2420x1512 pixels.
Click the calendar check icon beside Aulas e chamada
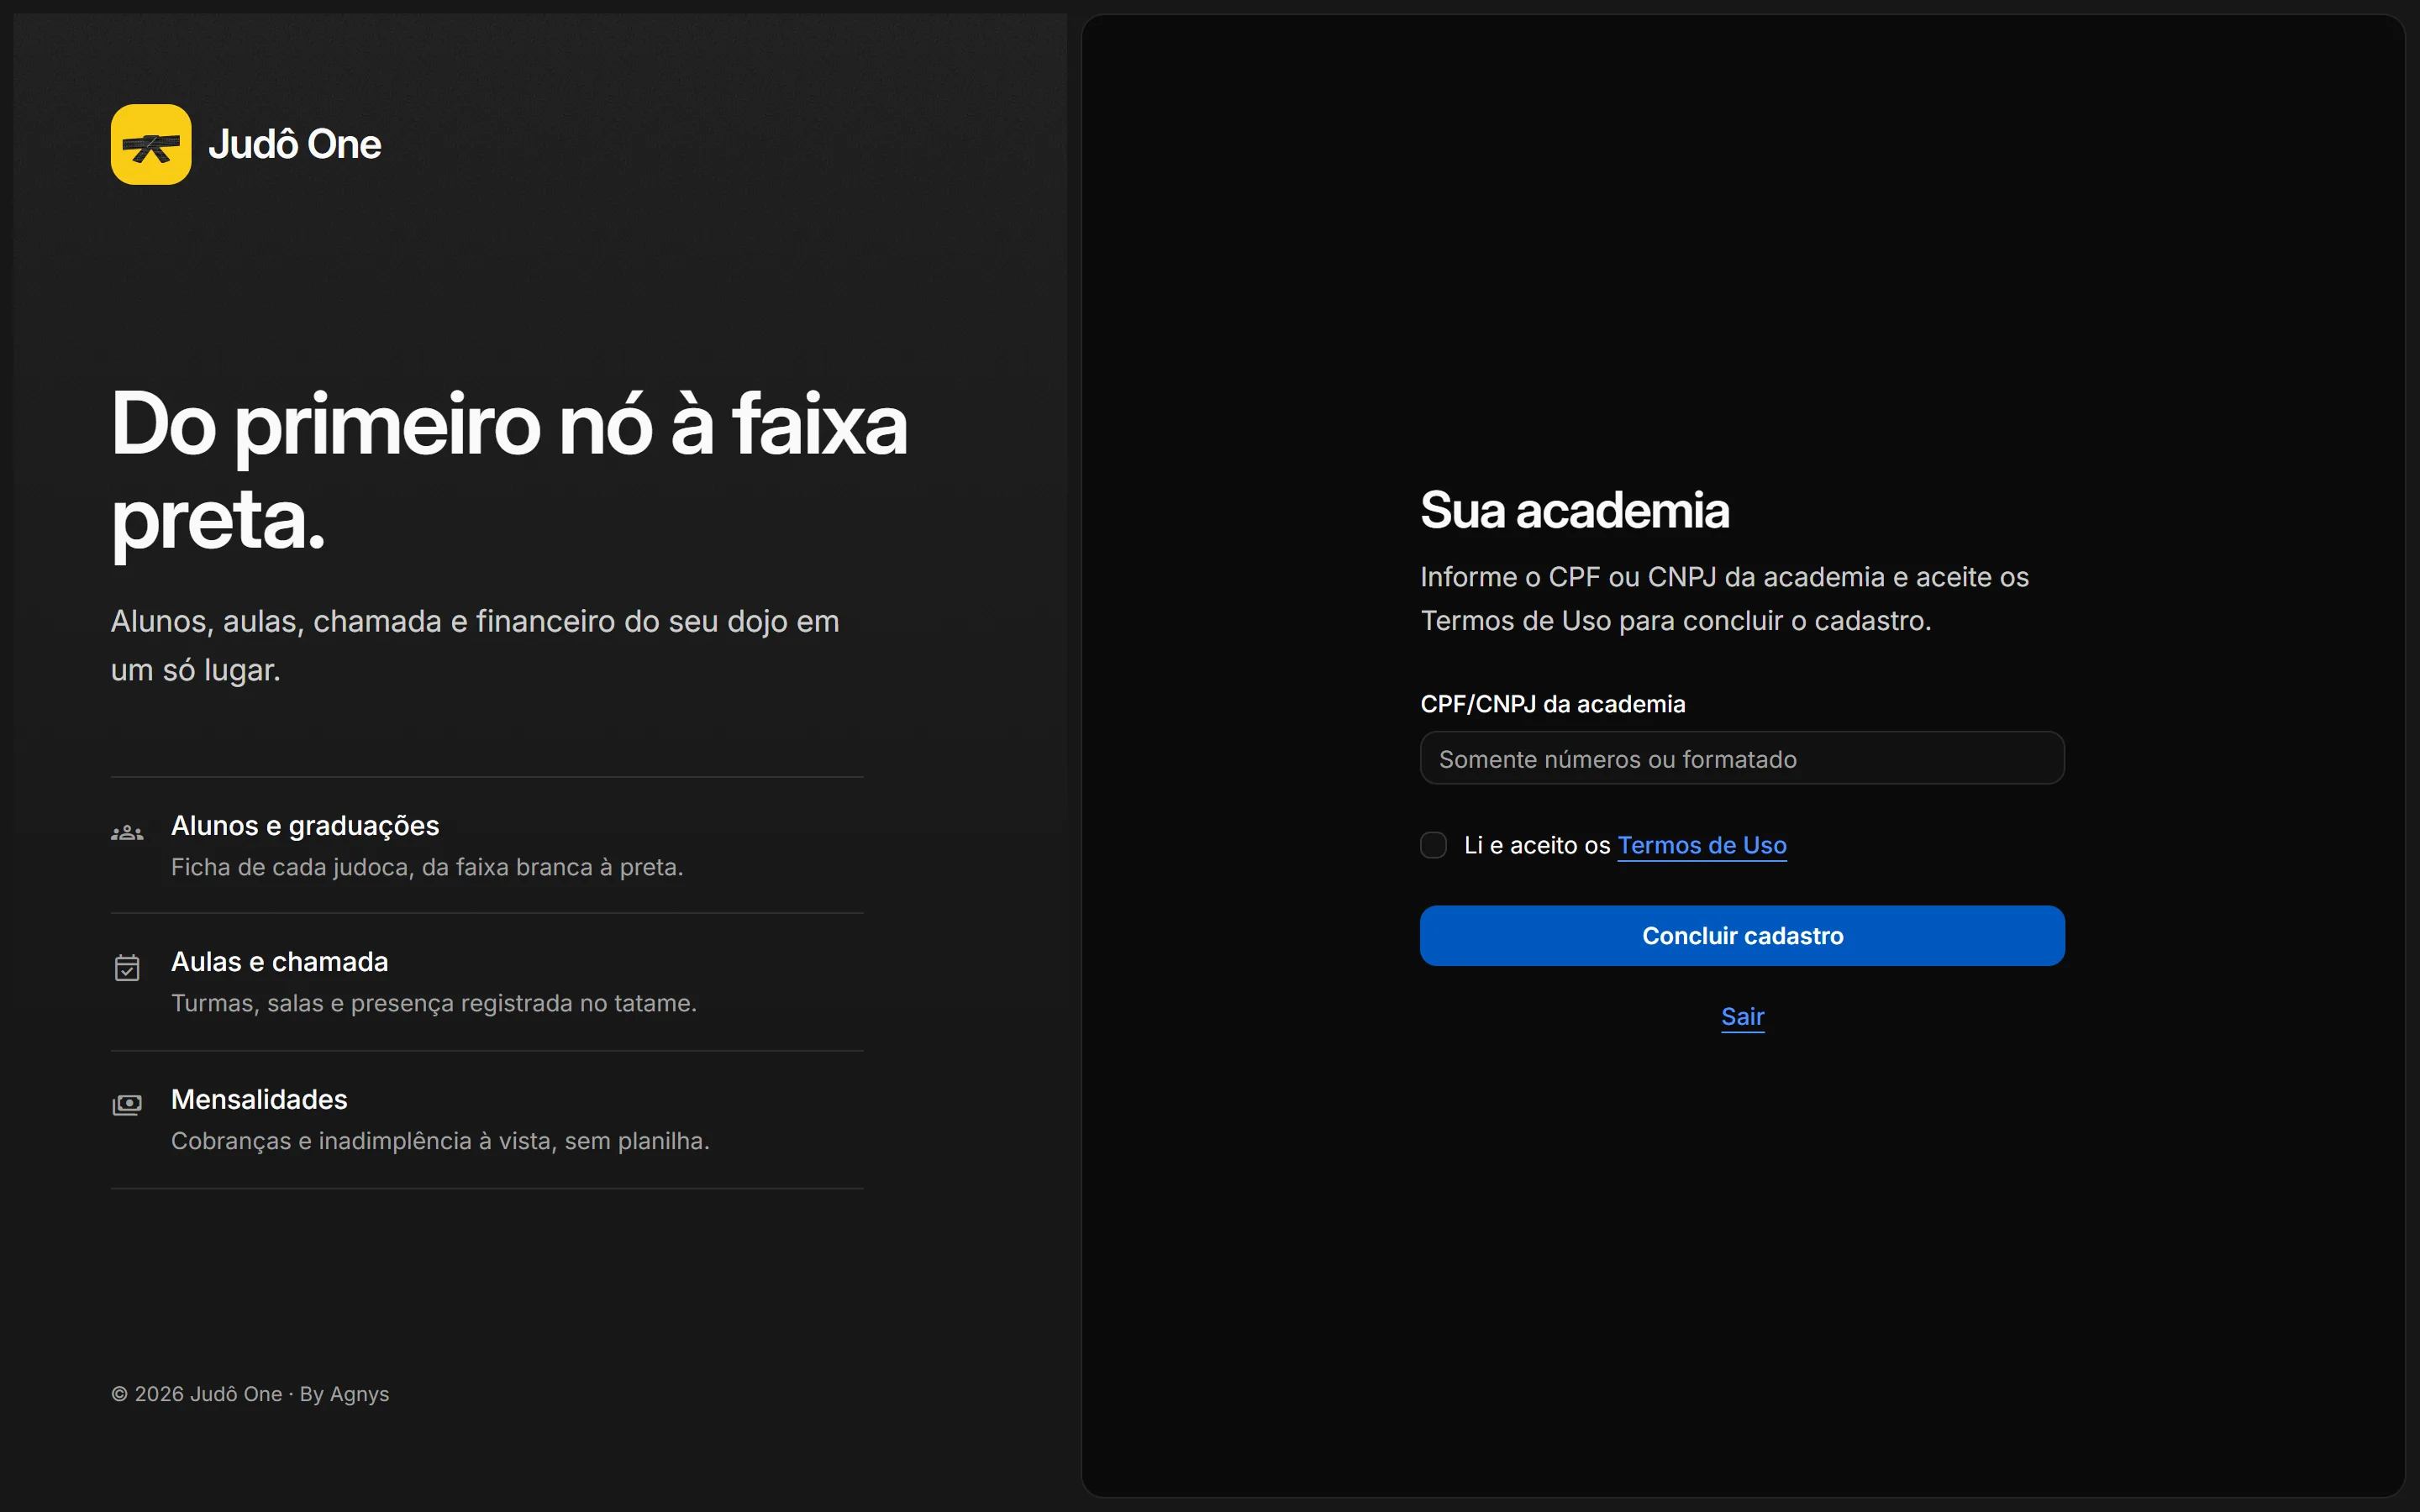(127, 968)
